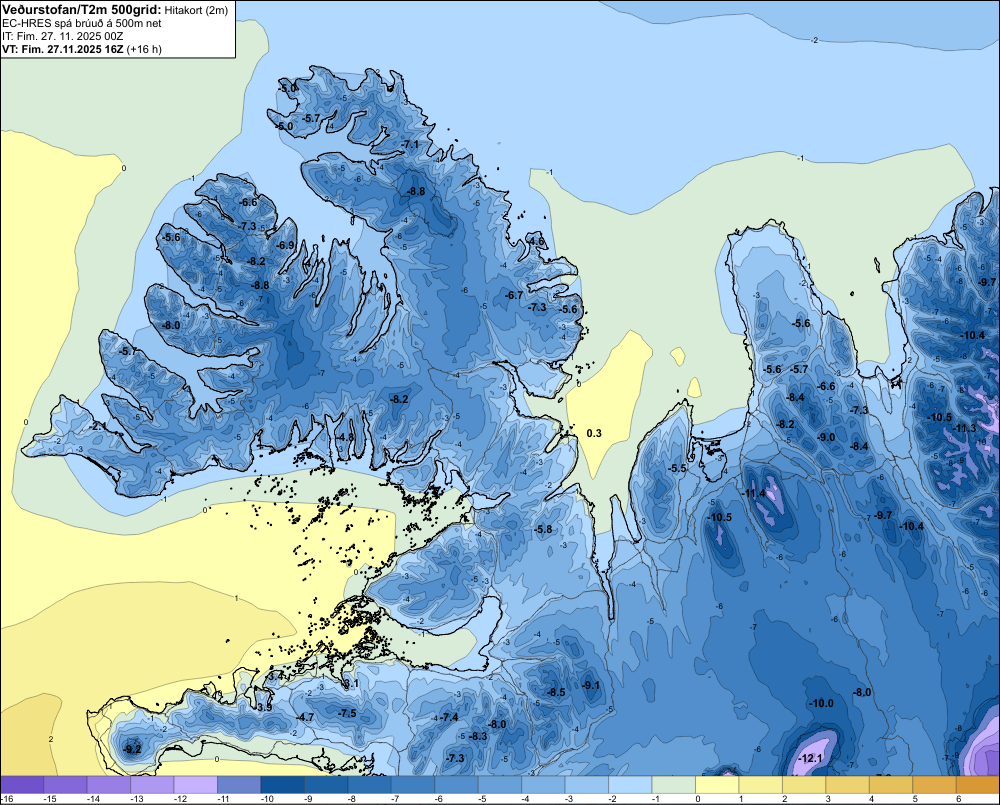Click the -5.8 temperature value
This screenshot has height=805, width=1000.
(x=543, y=529)
